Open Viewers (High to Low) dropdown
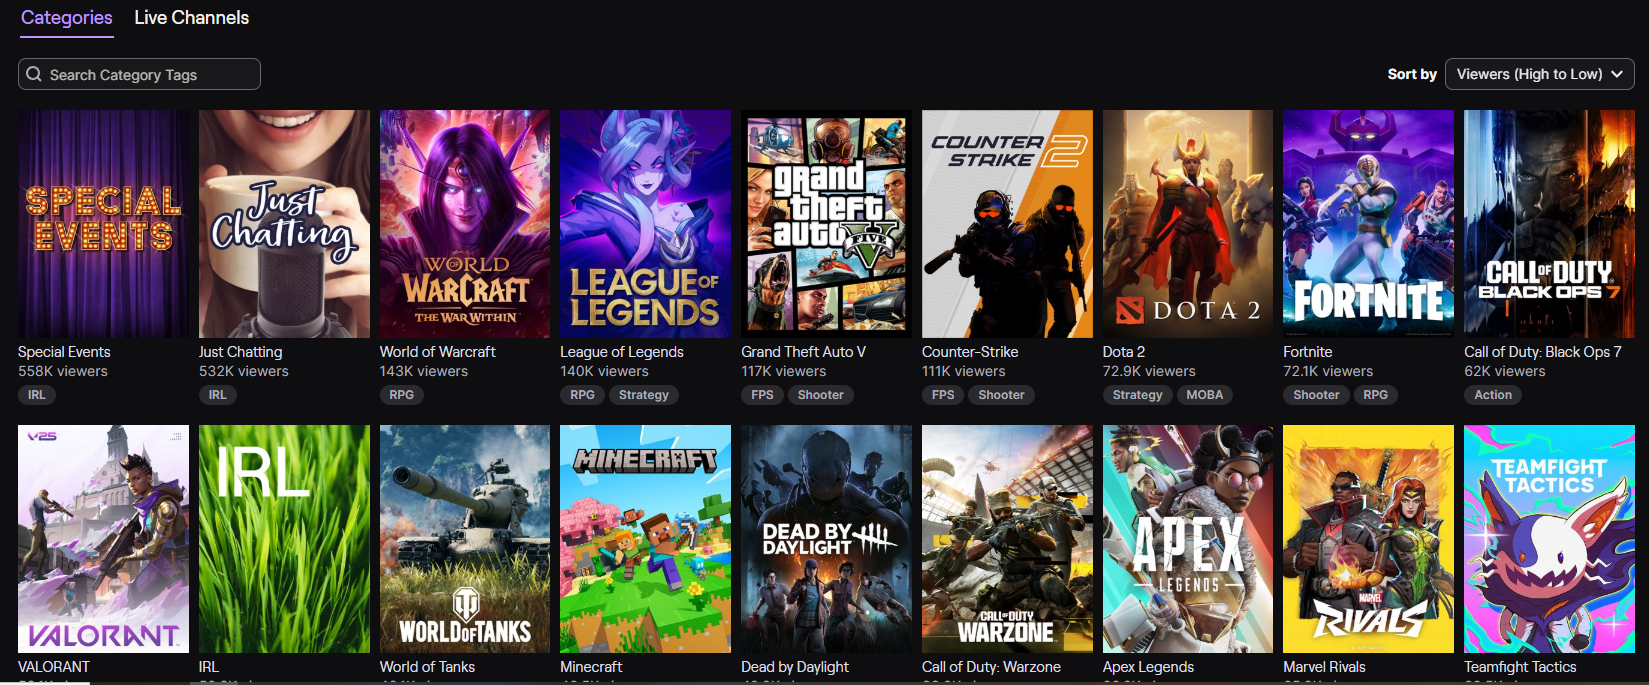 pos(1539,74)
